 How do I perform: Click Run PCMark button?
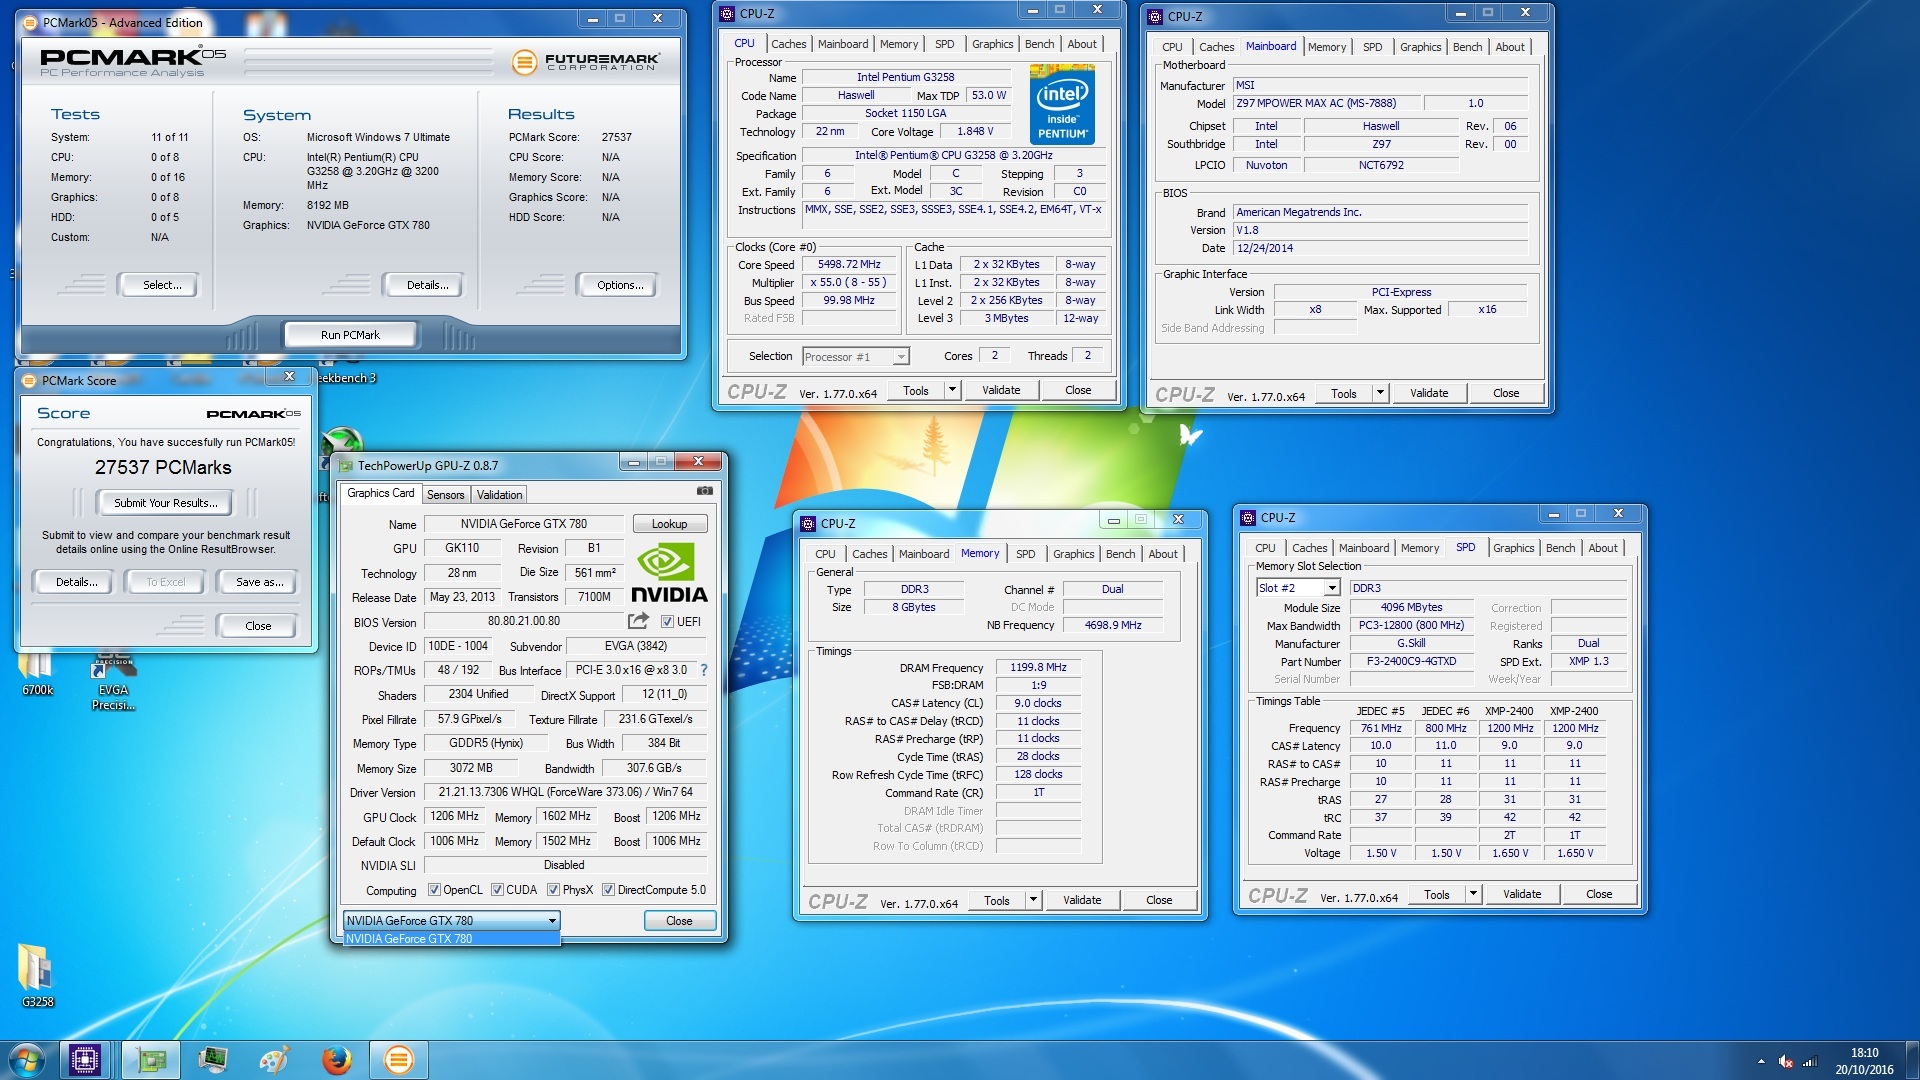tap(350, 335)
